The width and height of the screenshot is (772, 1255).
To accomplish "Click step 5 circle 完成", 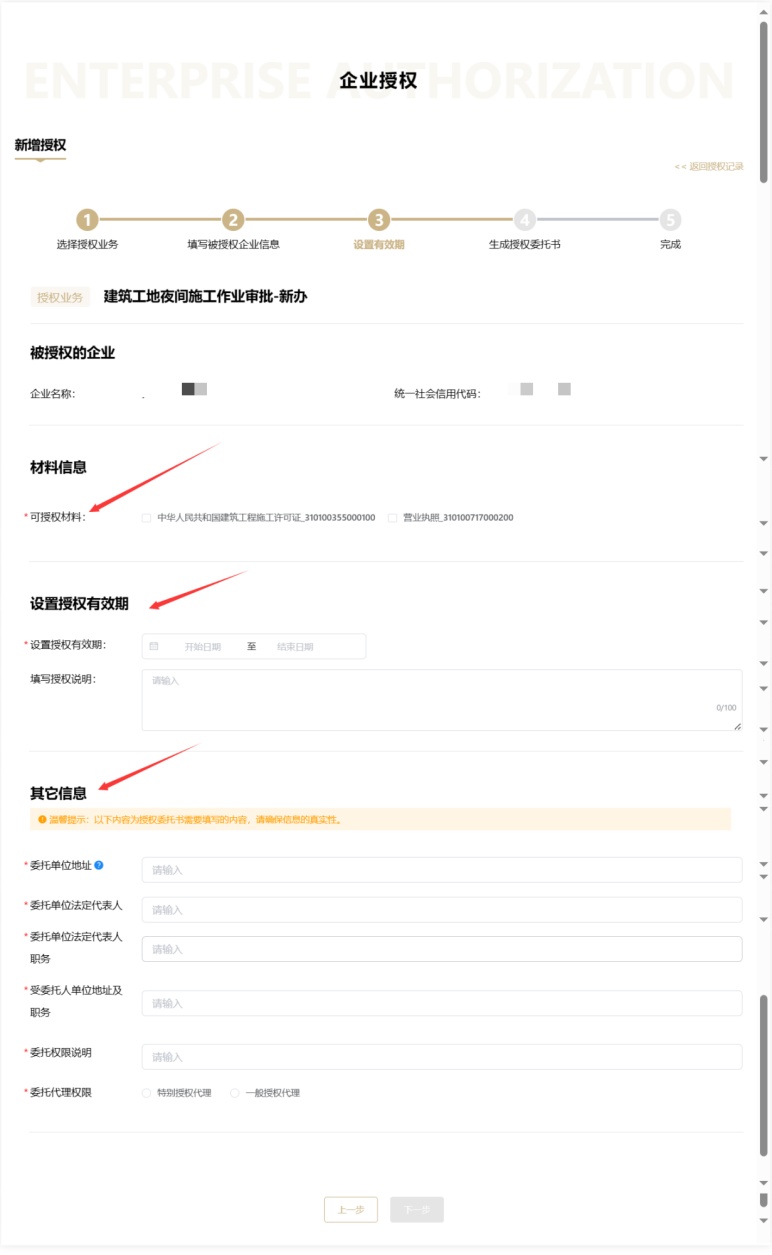I will 670,221.
